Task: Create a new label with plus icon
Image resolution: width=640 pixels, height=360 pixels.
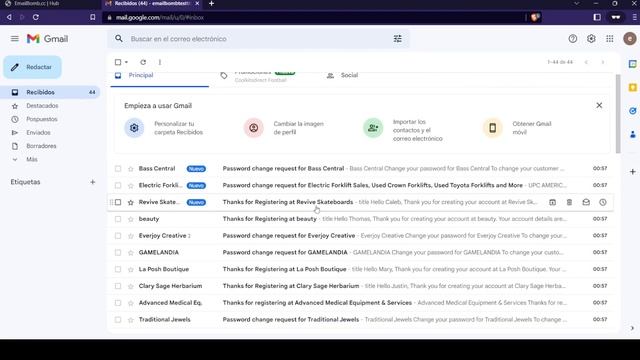Action: 93,182
